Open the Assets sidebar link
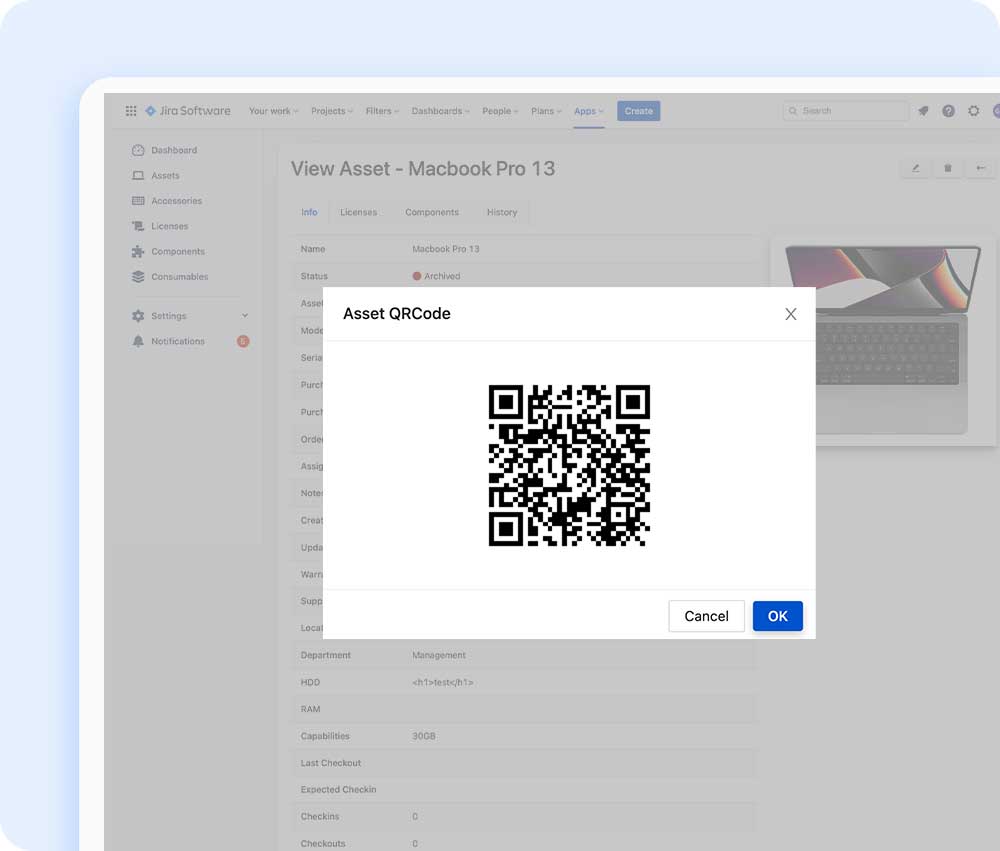This screenshot has width=1000, height=851. pyautogui.click(x=165, y=175)
